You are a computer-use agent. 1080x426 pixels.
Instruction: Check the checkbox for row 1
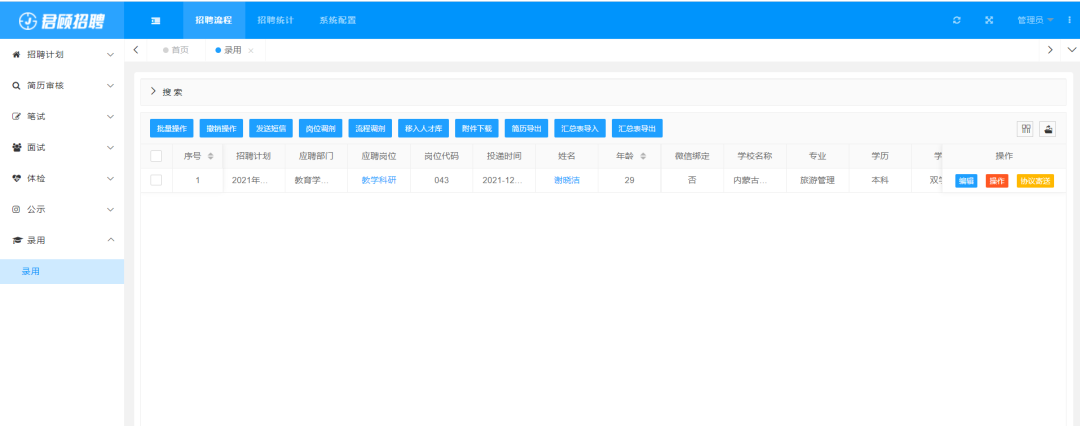(156, 180)
